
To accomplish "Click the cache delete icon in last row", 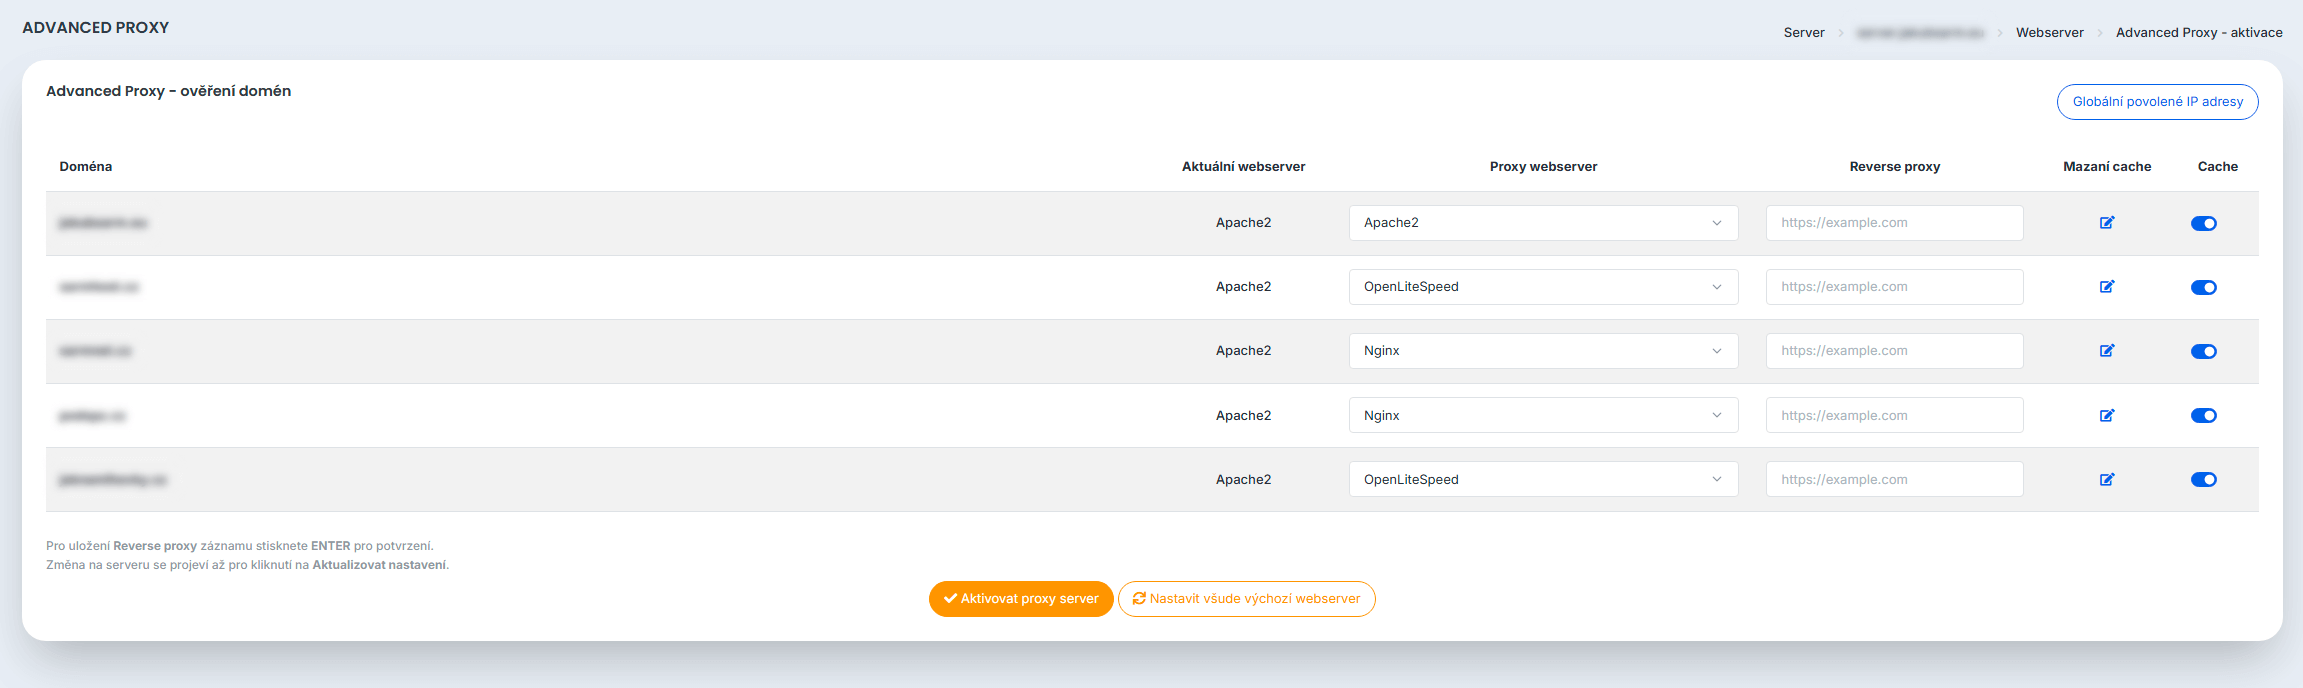I will [x=2106, y=480].
